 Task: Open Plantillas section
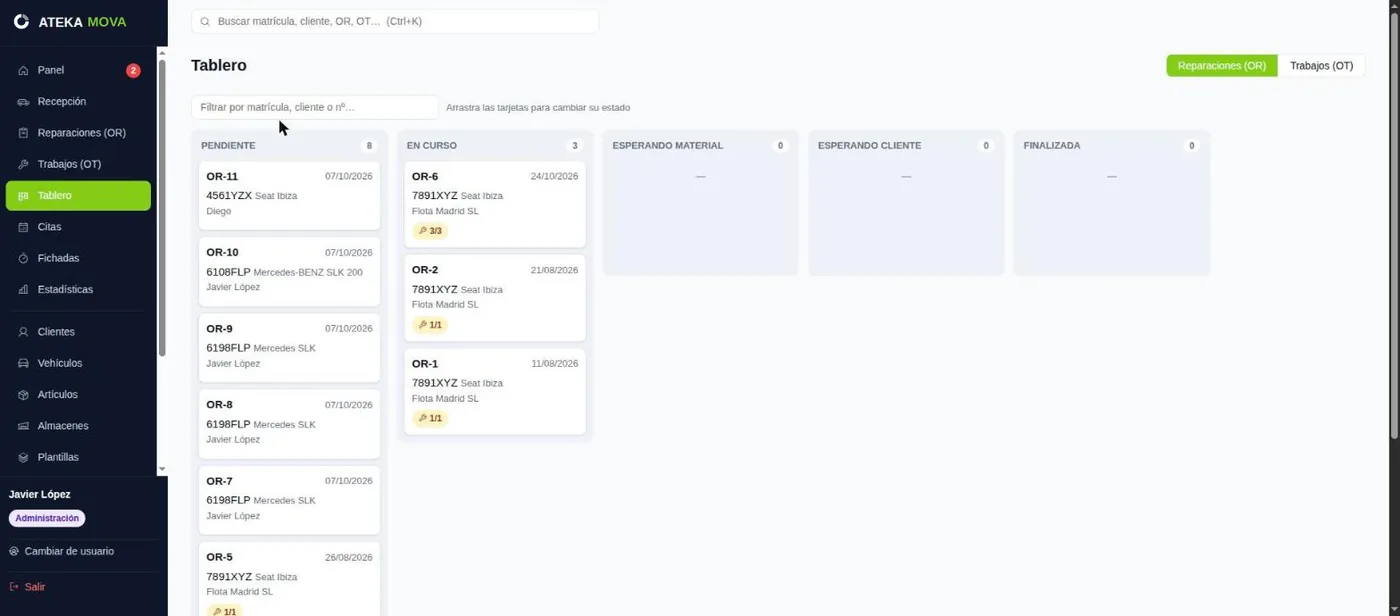tap(78, 457)
